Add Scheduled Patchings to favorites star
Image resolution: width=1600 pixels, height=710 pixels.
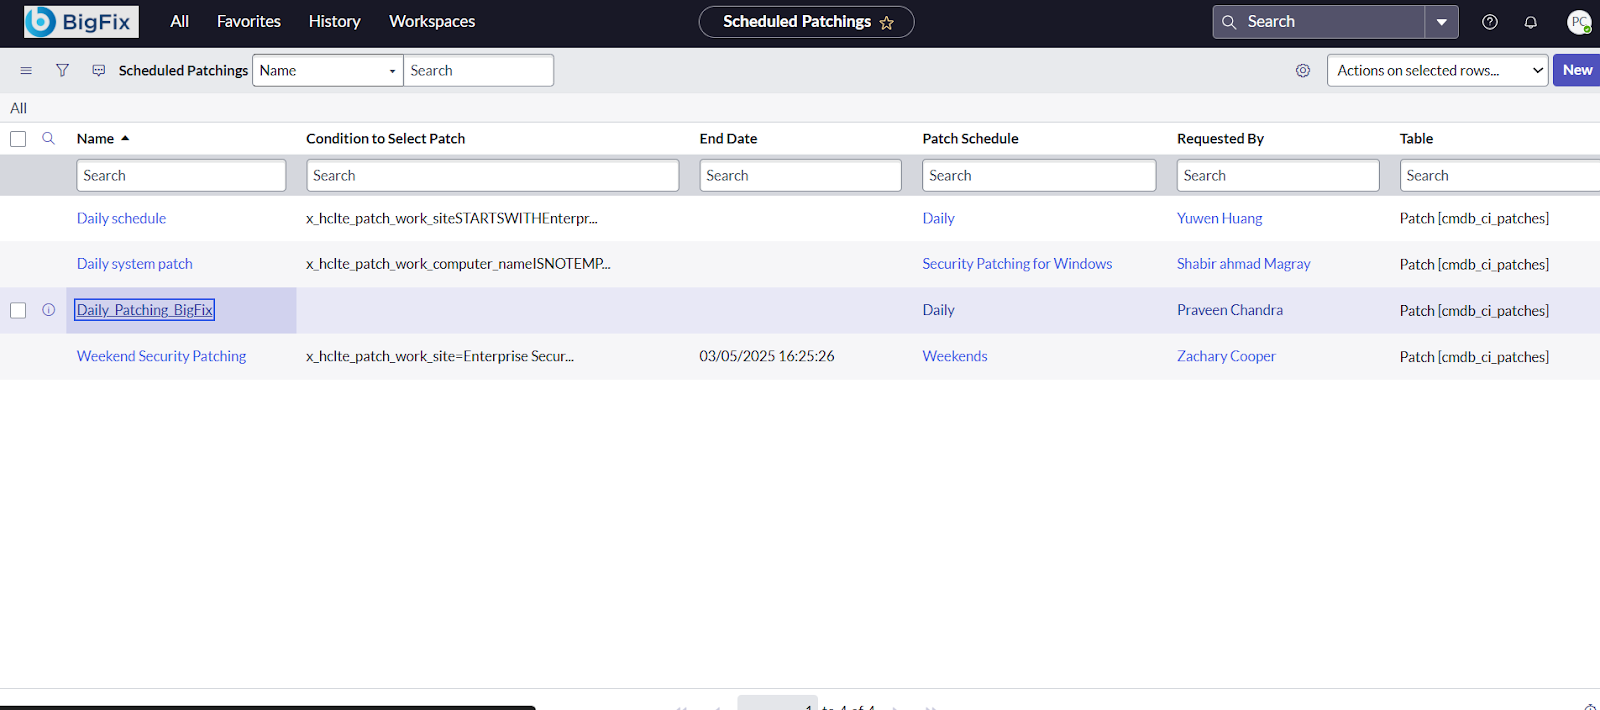(x=886, y=23)
